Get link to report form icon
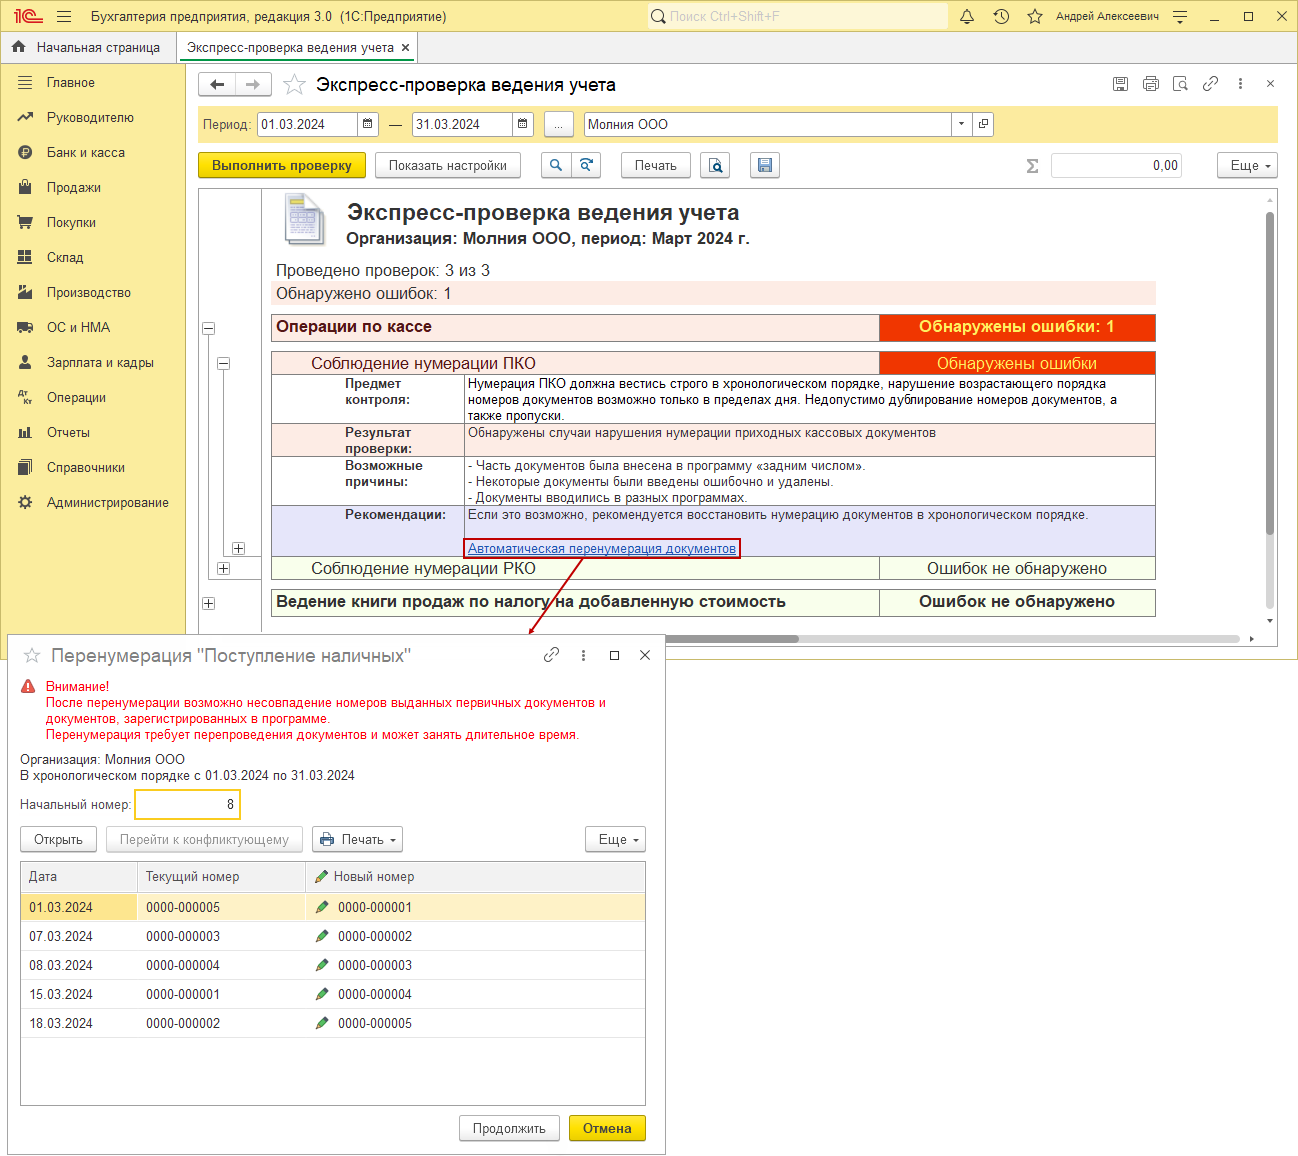Image resolution: width=1298 pixels, height=1156 pixels. click(1211, 84)
